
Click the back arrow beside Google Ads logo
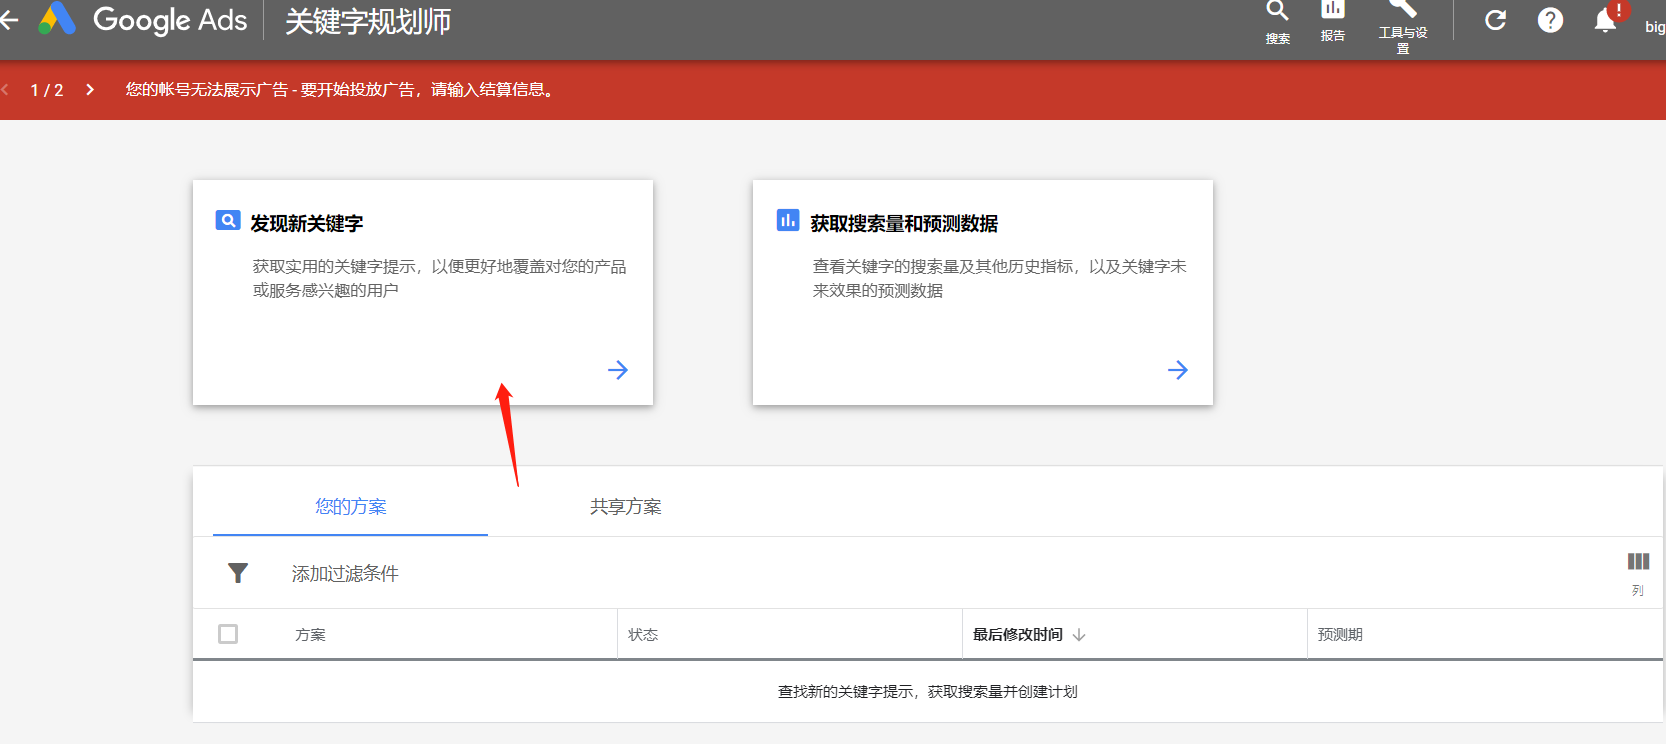[x=9, y=19]
